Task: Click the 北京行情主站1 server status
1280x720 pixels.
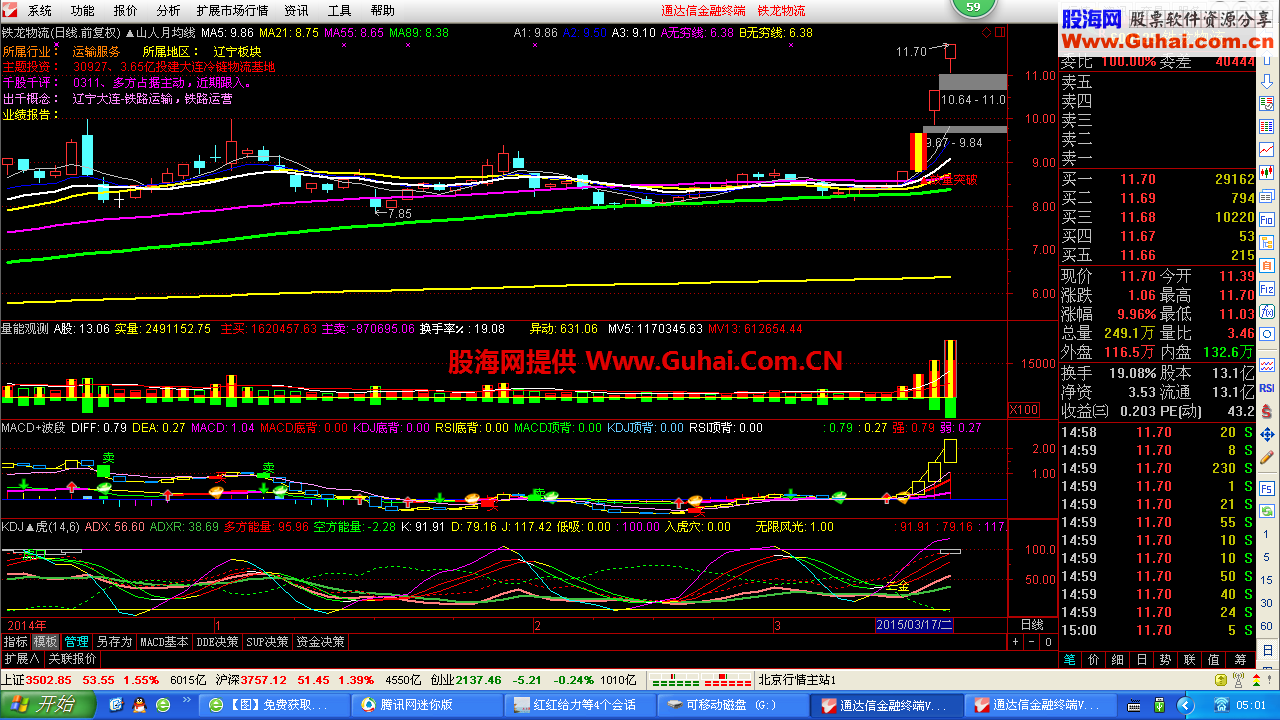Action: click(796, 680)
